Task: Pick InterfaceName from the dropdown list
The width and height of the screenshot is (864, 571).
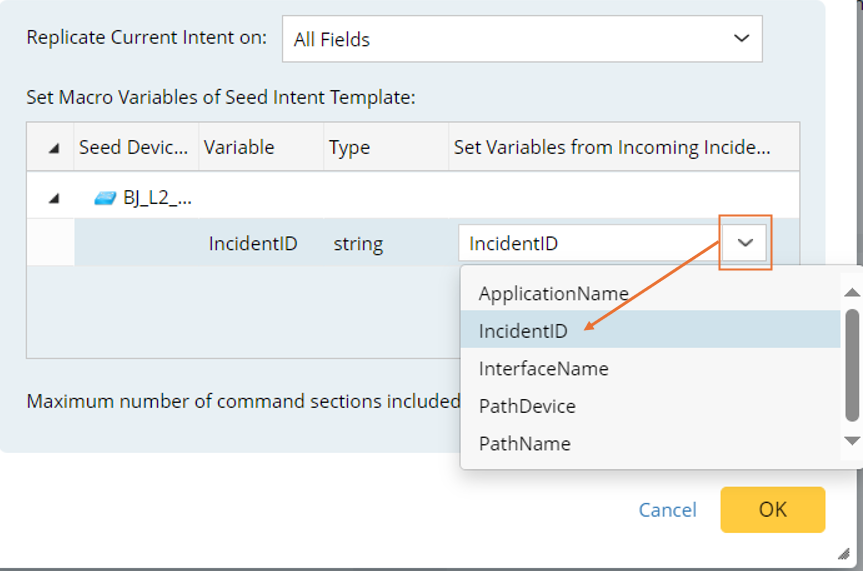Action: pos(543,368)
